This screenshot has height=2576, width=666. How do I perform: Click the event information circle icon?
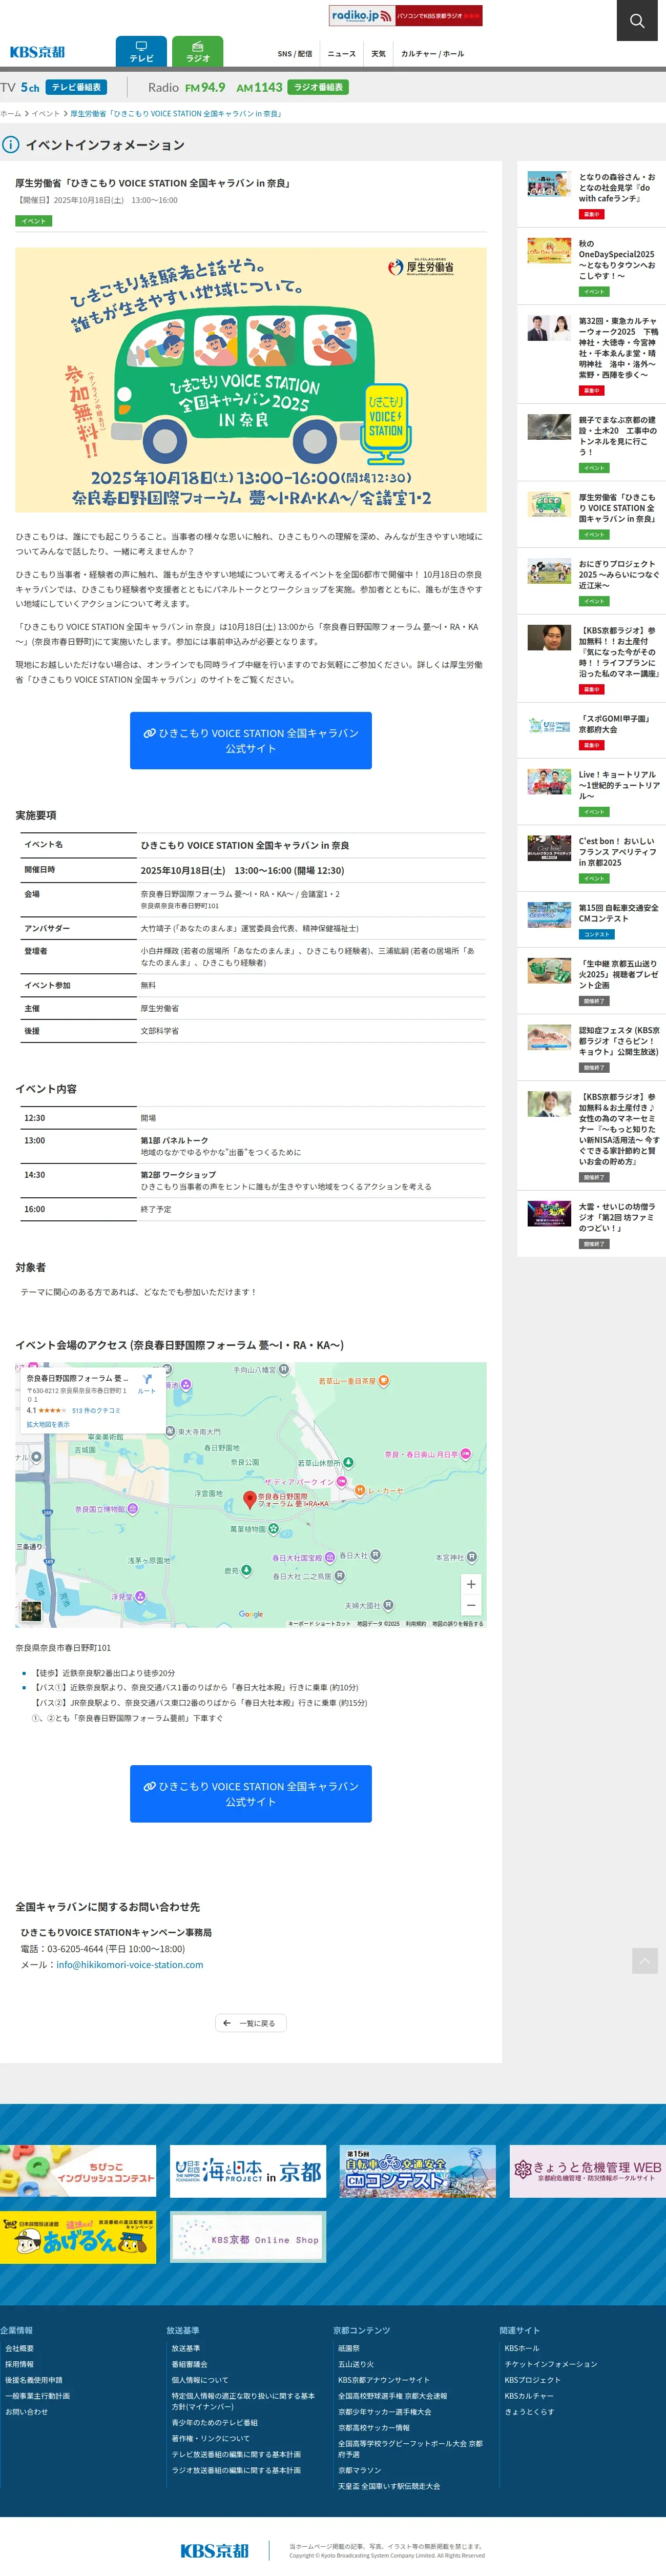(x=10, y=145)
